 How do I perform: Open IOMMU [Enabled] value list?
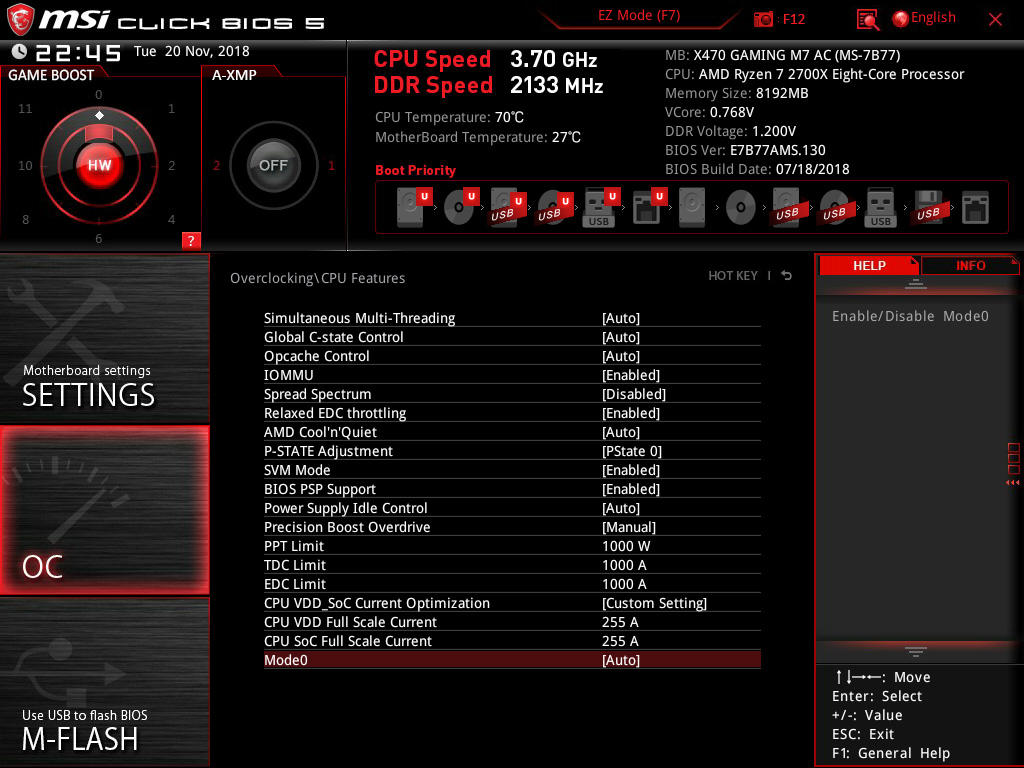coord(631,375)
